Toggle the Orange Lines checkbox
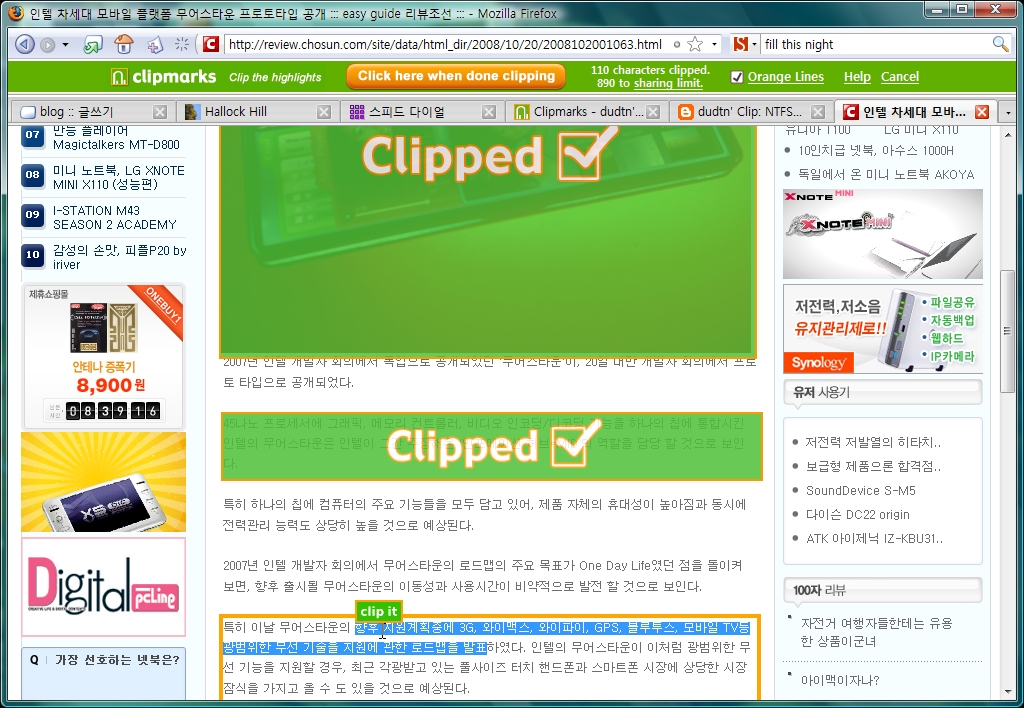Image resolution: width=1024 pixels, height=708 pixels. [737, 77]
